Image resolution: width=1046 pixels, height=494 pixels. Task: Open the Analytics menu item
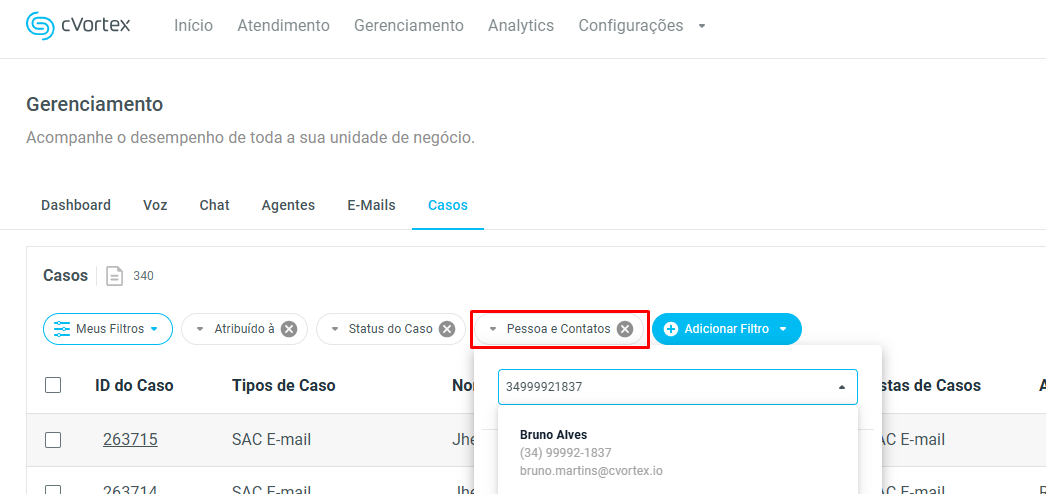[x=520, y=26]
